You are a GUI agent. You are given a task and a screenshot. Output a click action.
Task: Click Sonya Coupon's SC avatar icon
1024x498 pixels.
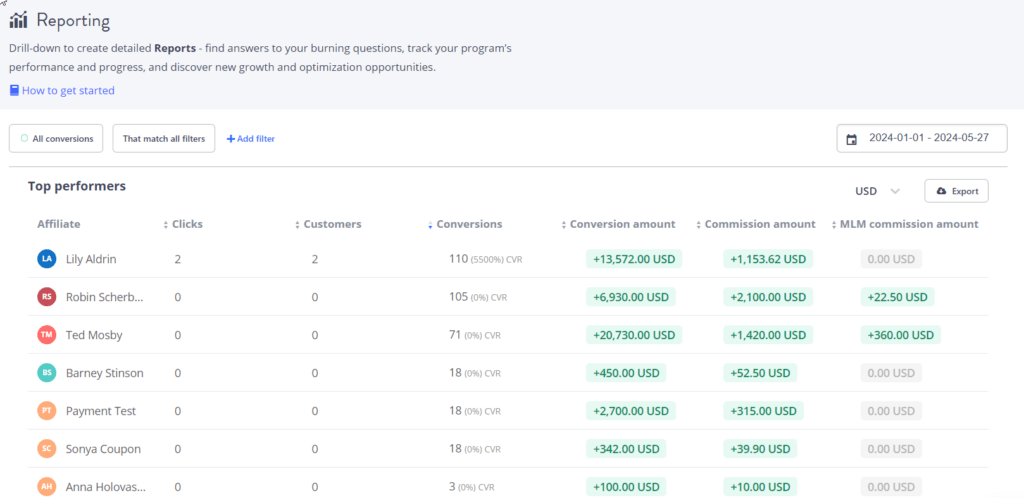[46, 449]
